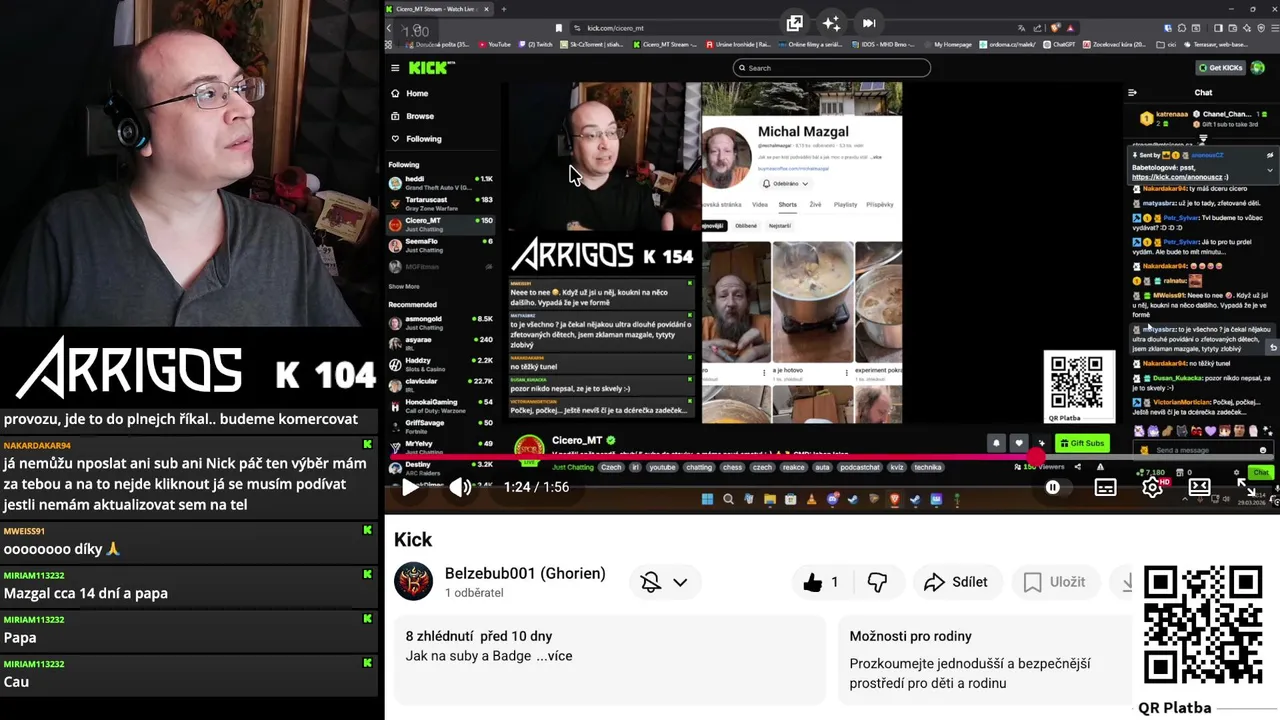Mute the YouTube player volume

pos(459,488)
